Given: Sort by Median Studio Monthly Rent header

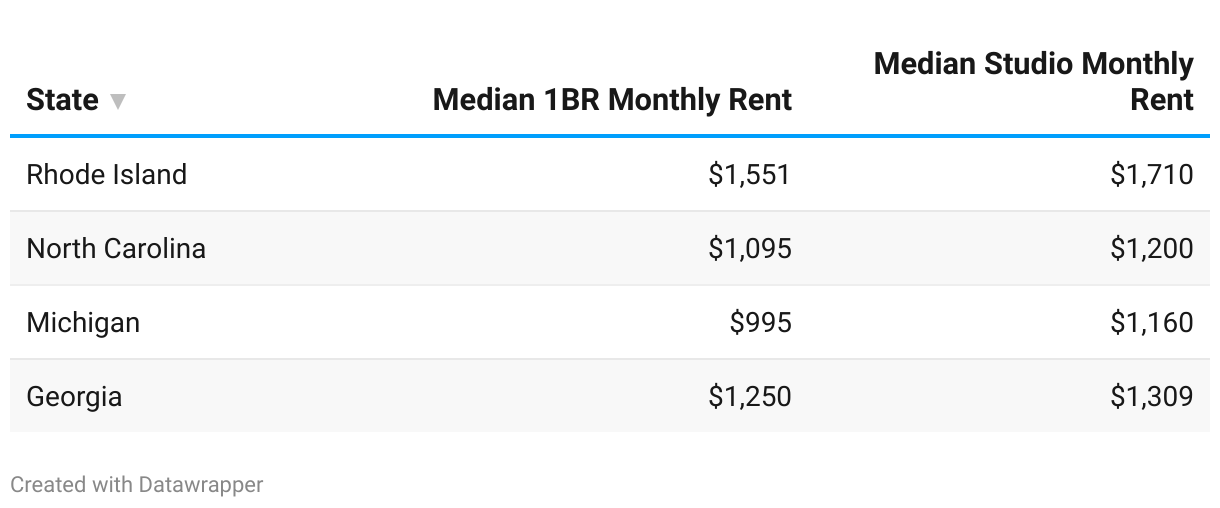Looking at the screenshot, I should (x=1034, y=82).
